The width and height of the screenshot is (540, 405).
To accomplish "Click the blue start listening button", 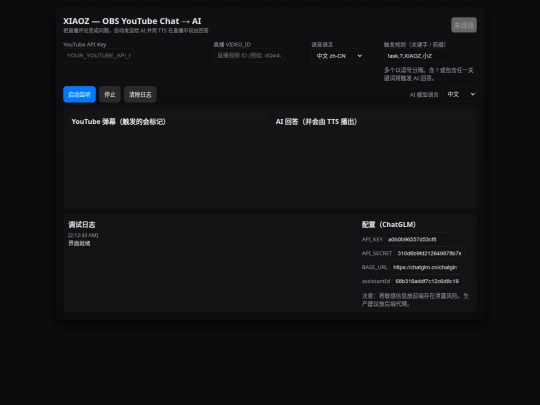I will [x=79, y=94].
